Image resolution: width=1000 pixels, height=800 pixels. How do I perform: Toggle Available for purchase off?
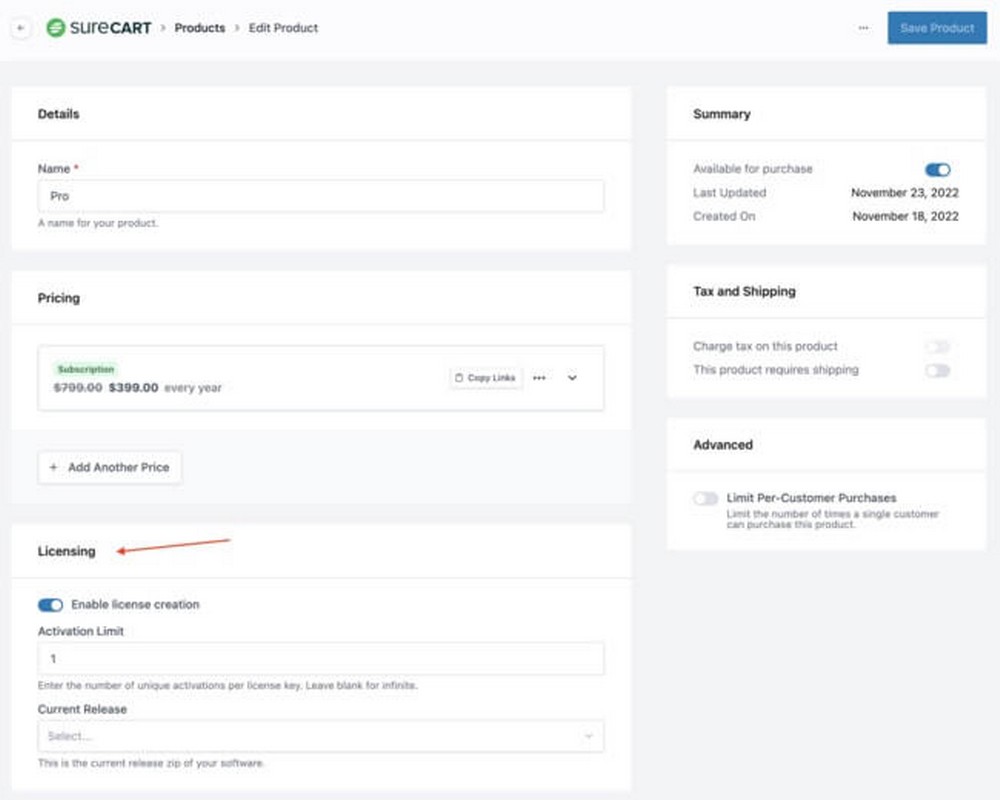[937, 169]
